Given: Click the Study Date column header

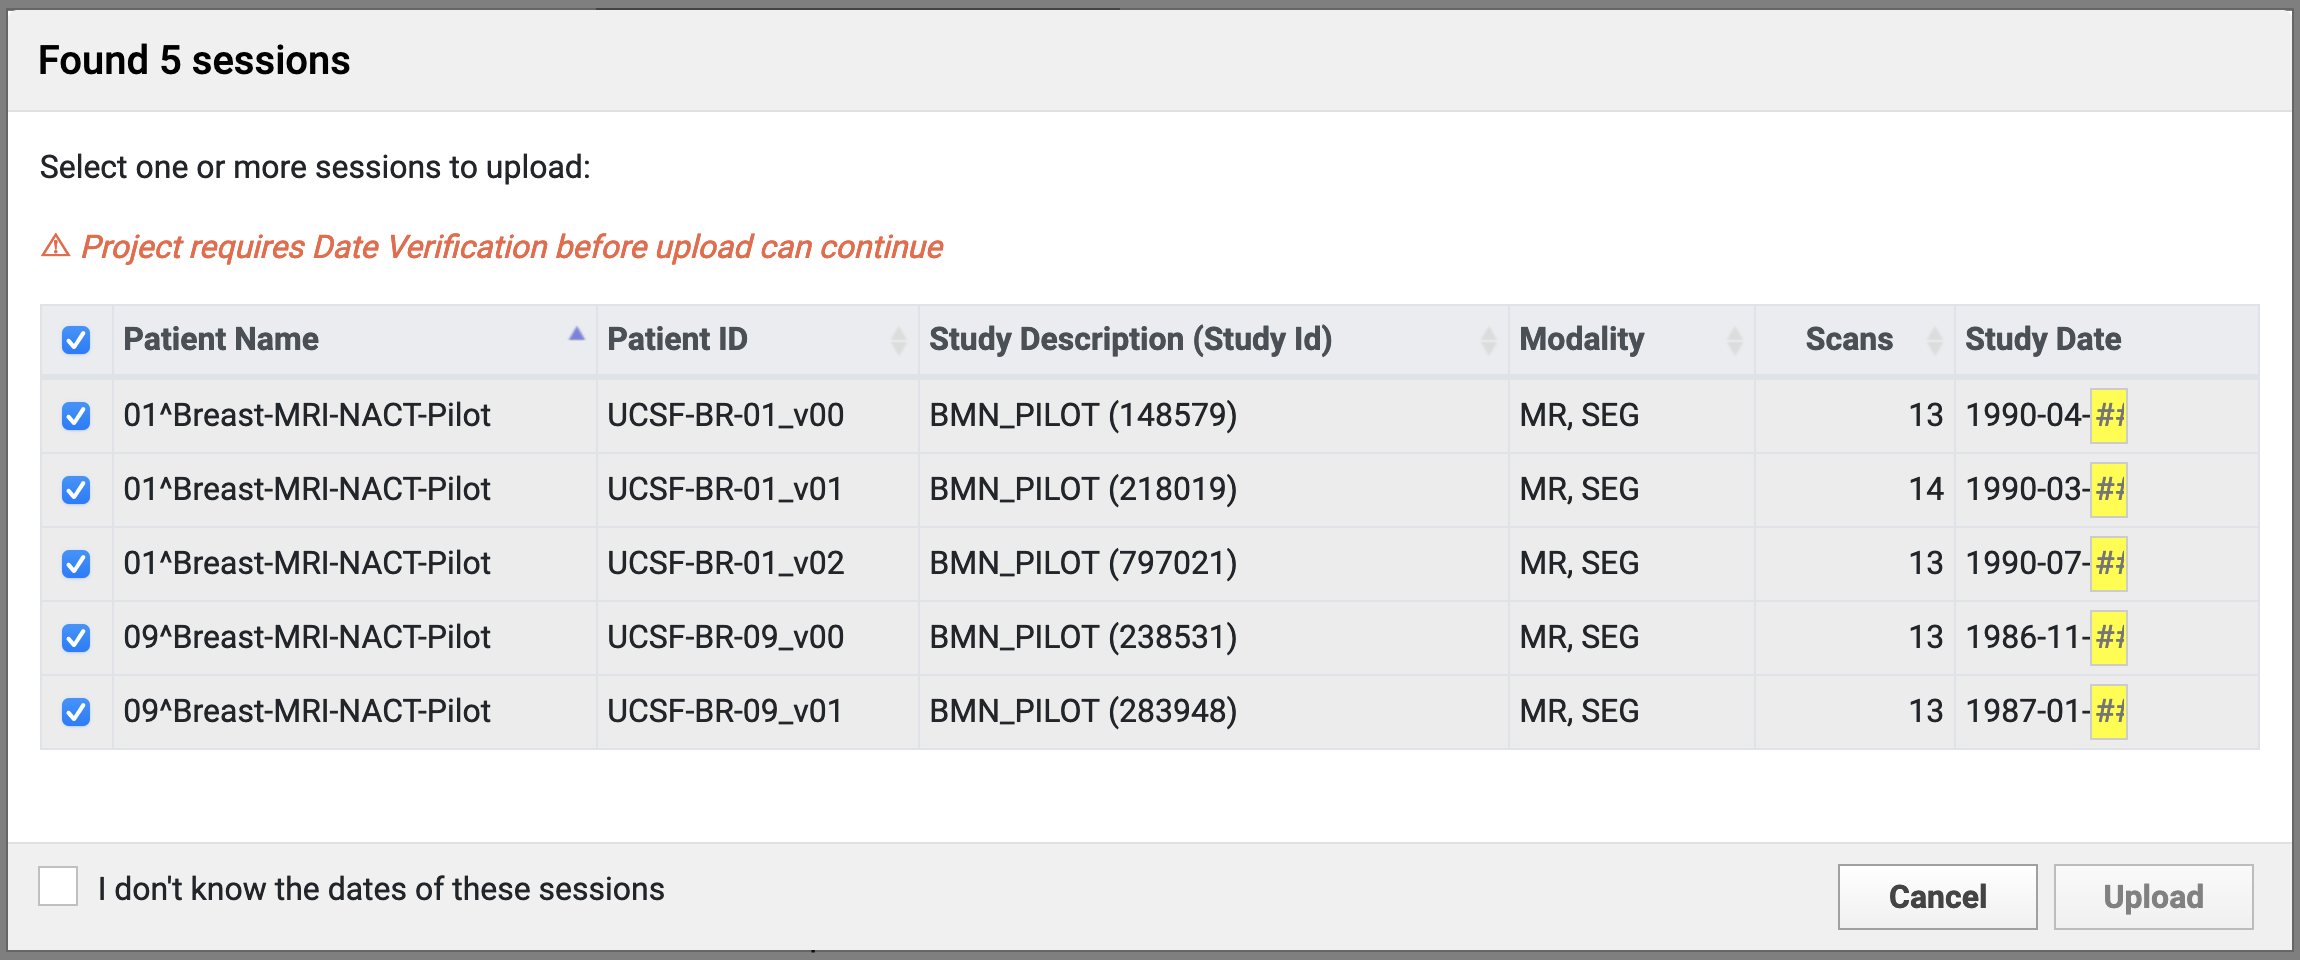Looking at the screenshot, I should pyautogui.click(x=2043, y=340).
